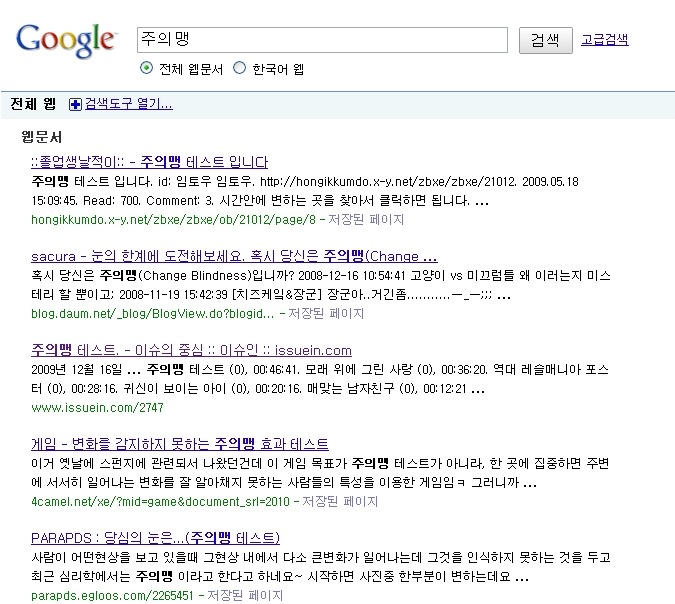Viewport: 675px width, 604px height.
Task: Open the sacura 눈의 한계 result title
Action: tap(234, 256)
